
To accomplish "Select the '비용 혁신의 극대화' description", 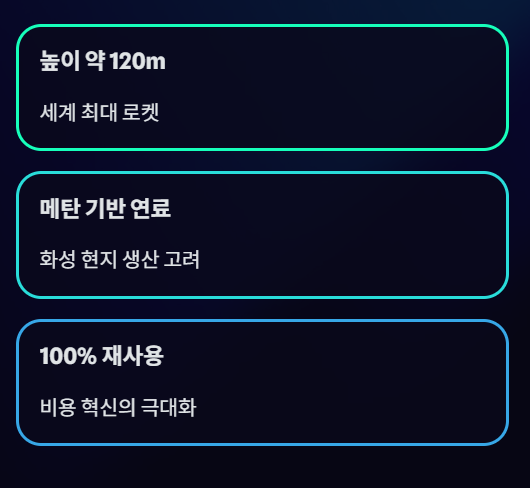I will [x=118, y=407].
